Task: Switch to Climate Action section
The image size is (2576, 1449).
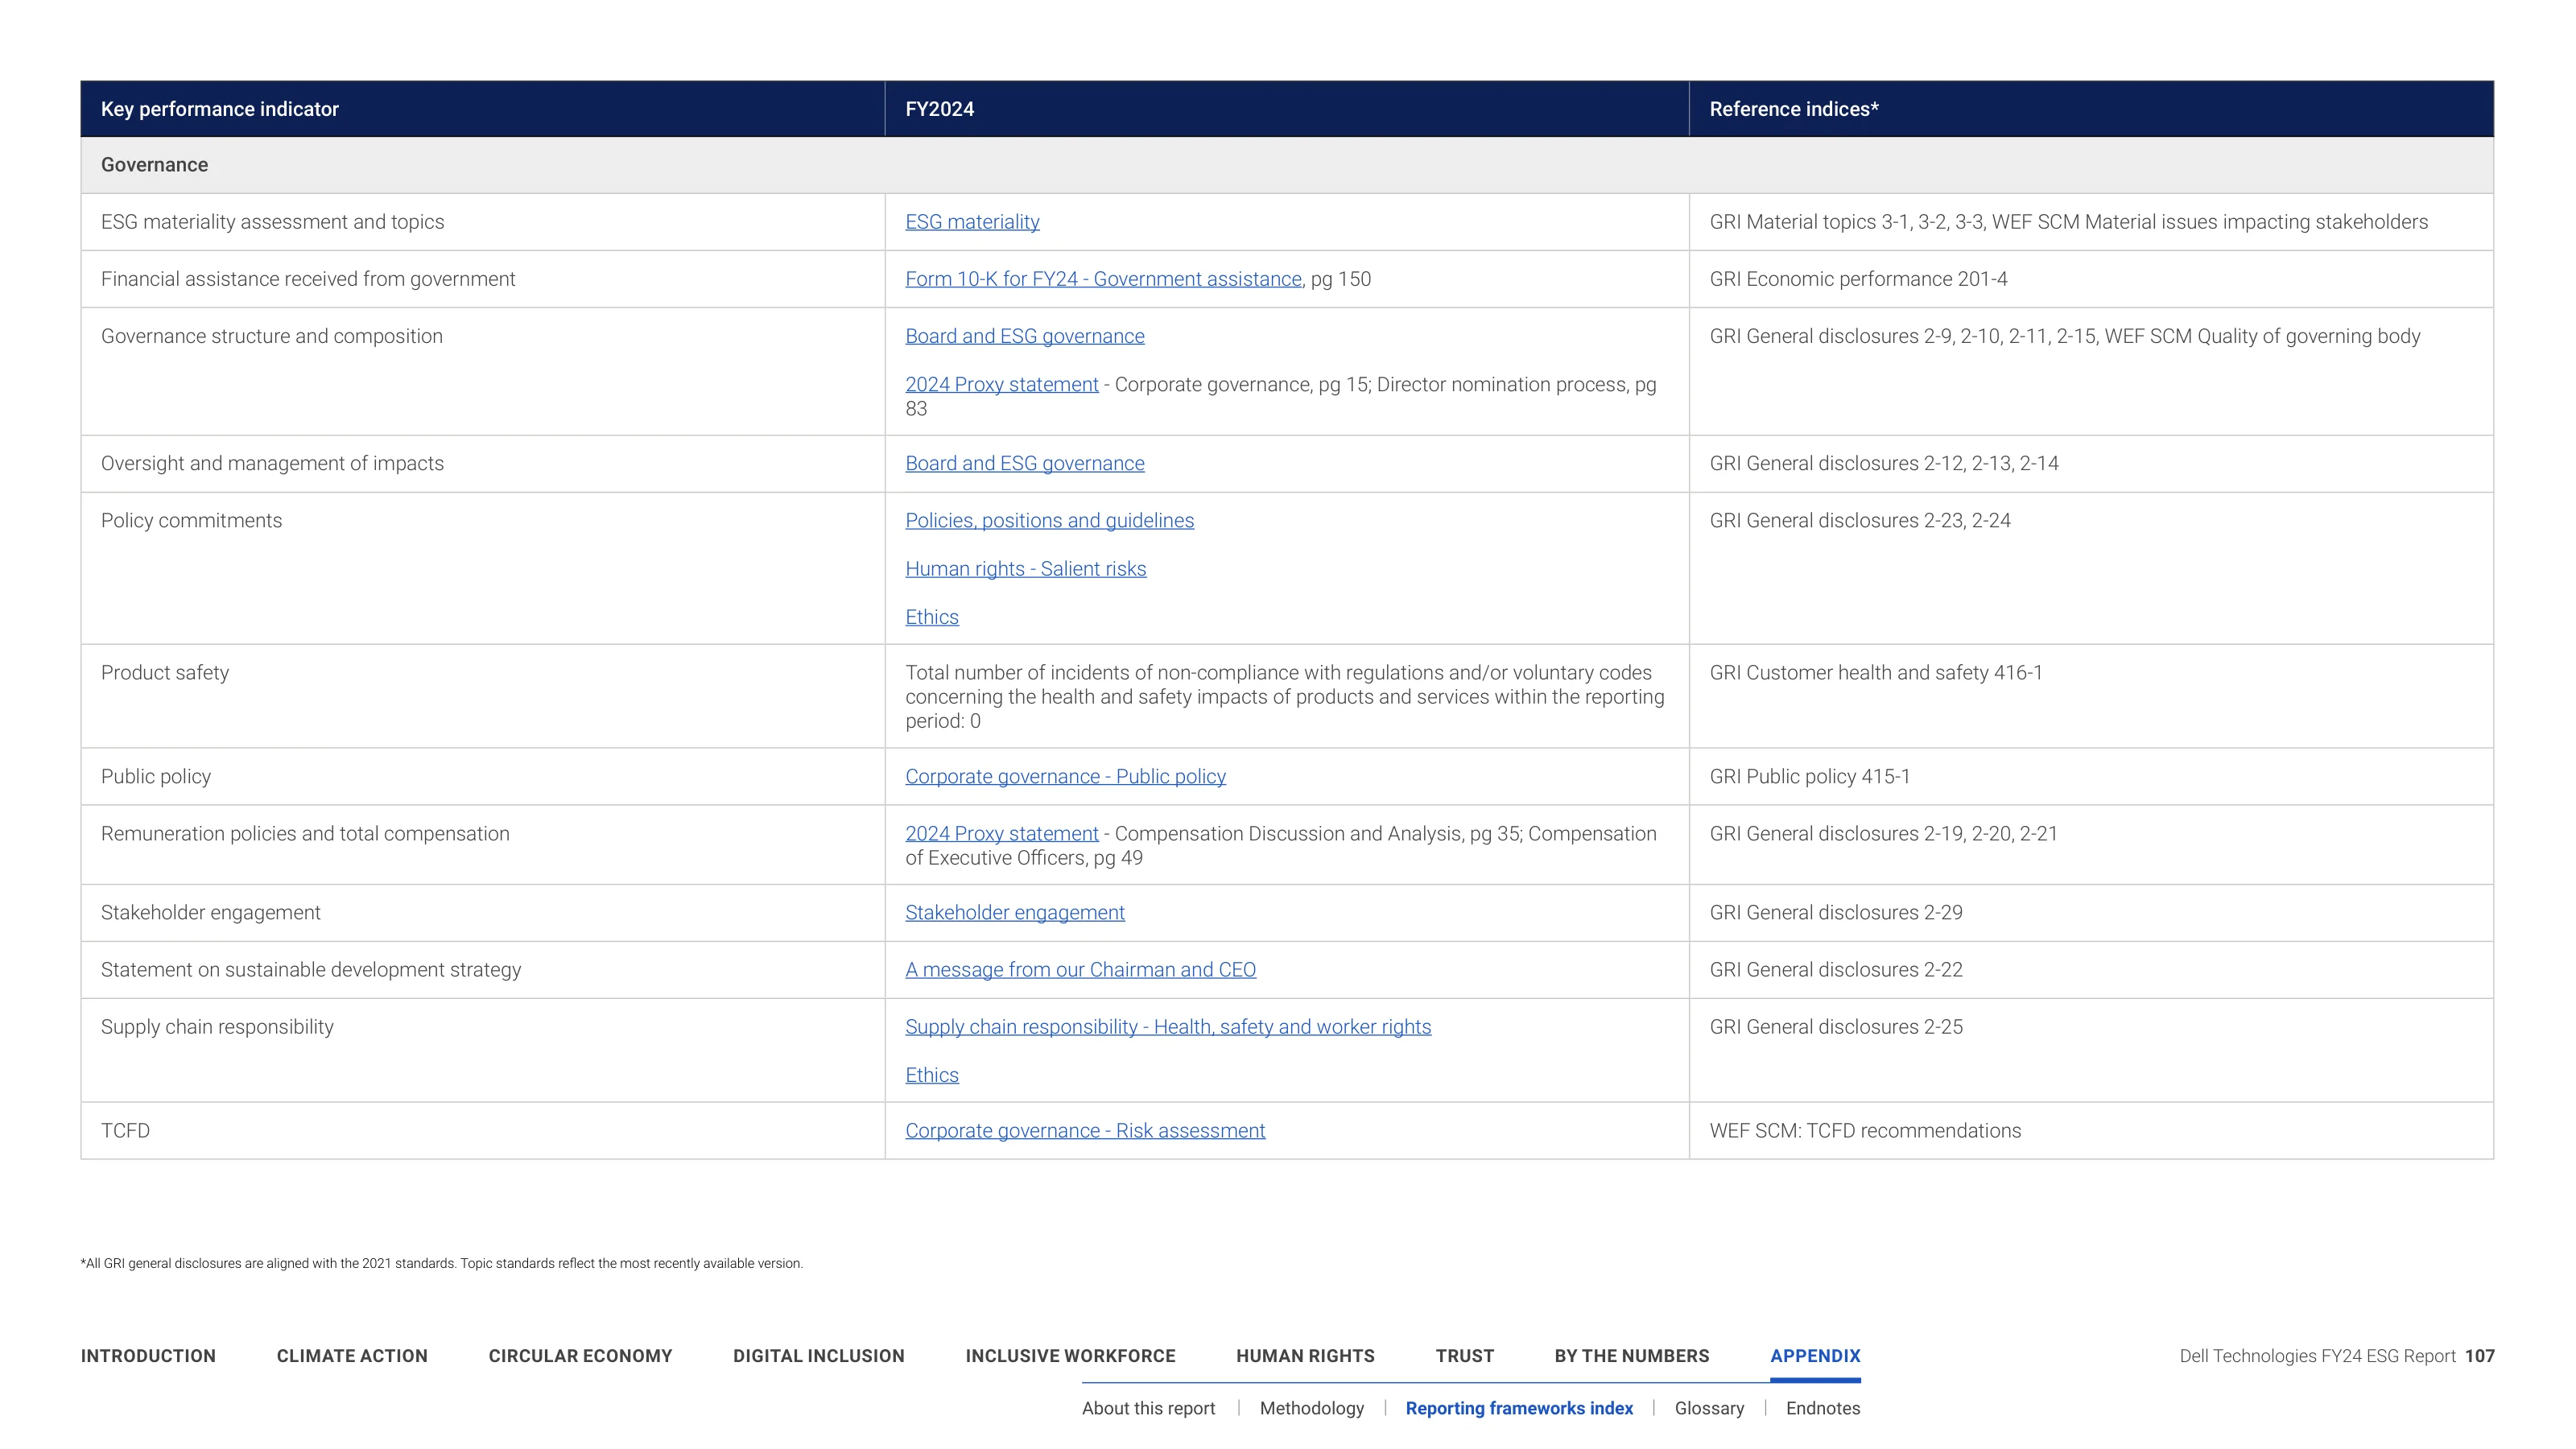Action: tap(352, 1356)
